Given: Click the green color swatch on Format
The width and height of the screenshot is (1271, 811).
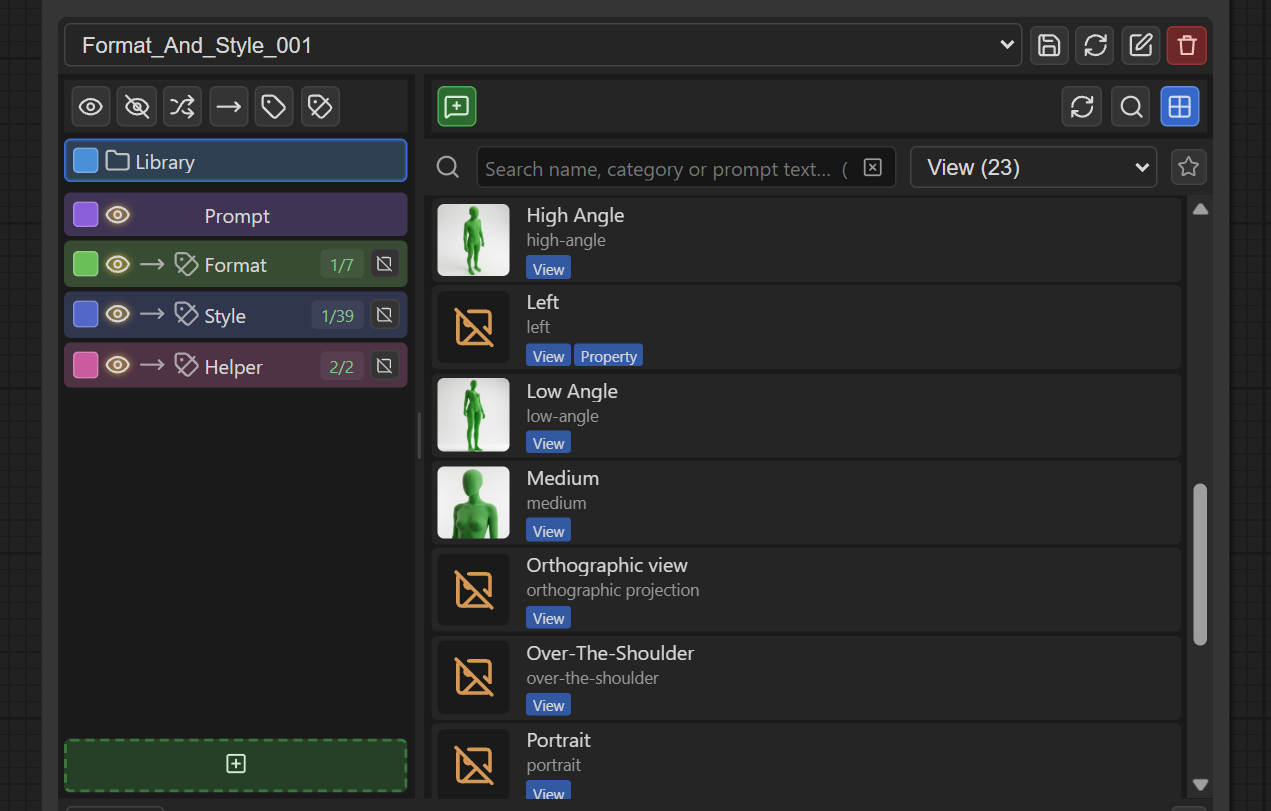Looking at the screenshot, I should coord(86,264).
